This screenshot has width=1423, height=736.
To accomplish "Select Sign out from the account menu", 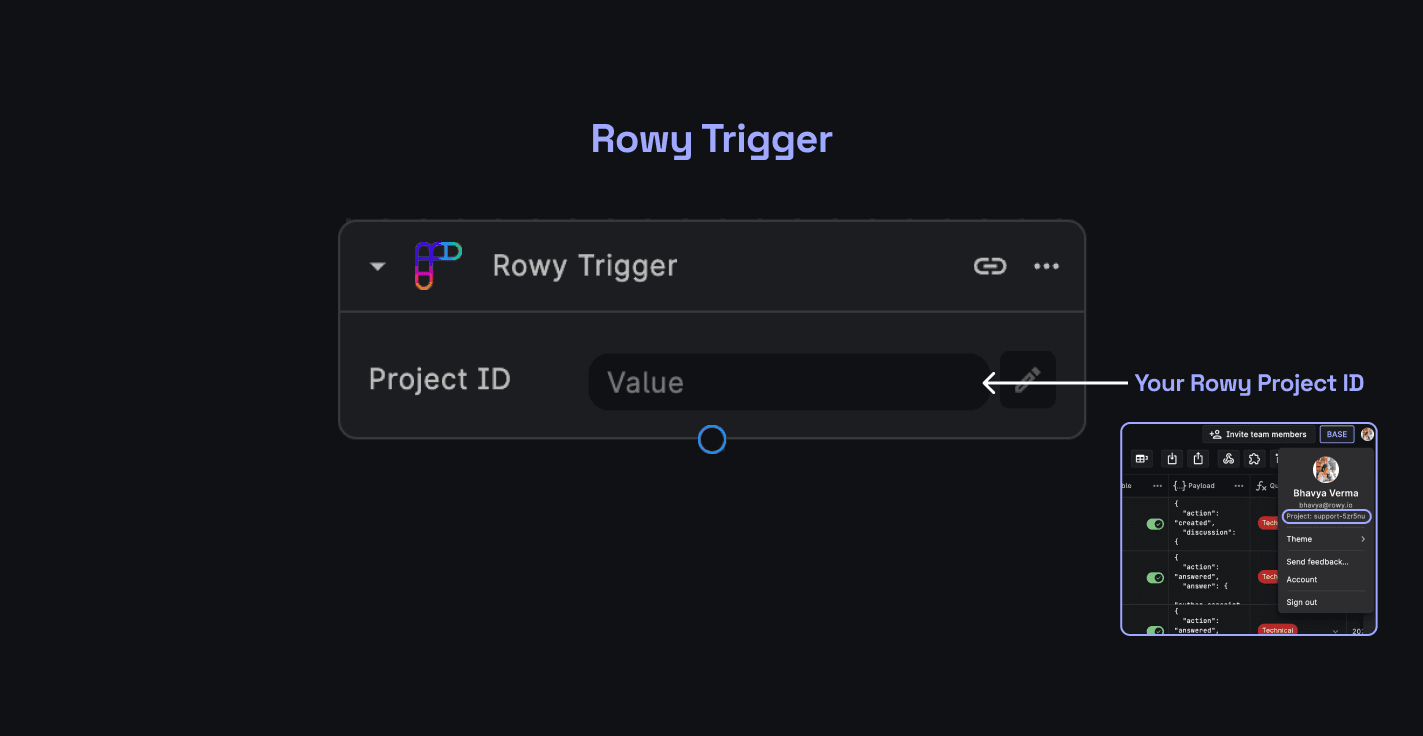I will (x=1302, y=602).
